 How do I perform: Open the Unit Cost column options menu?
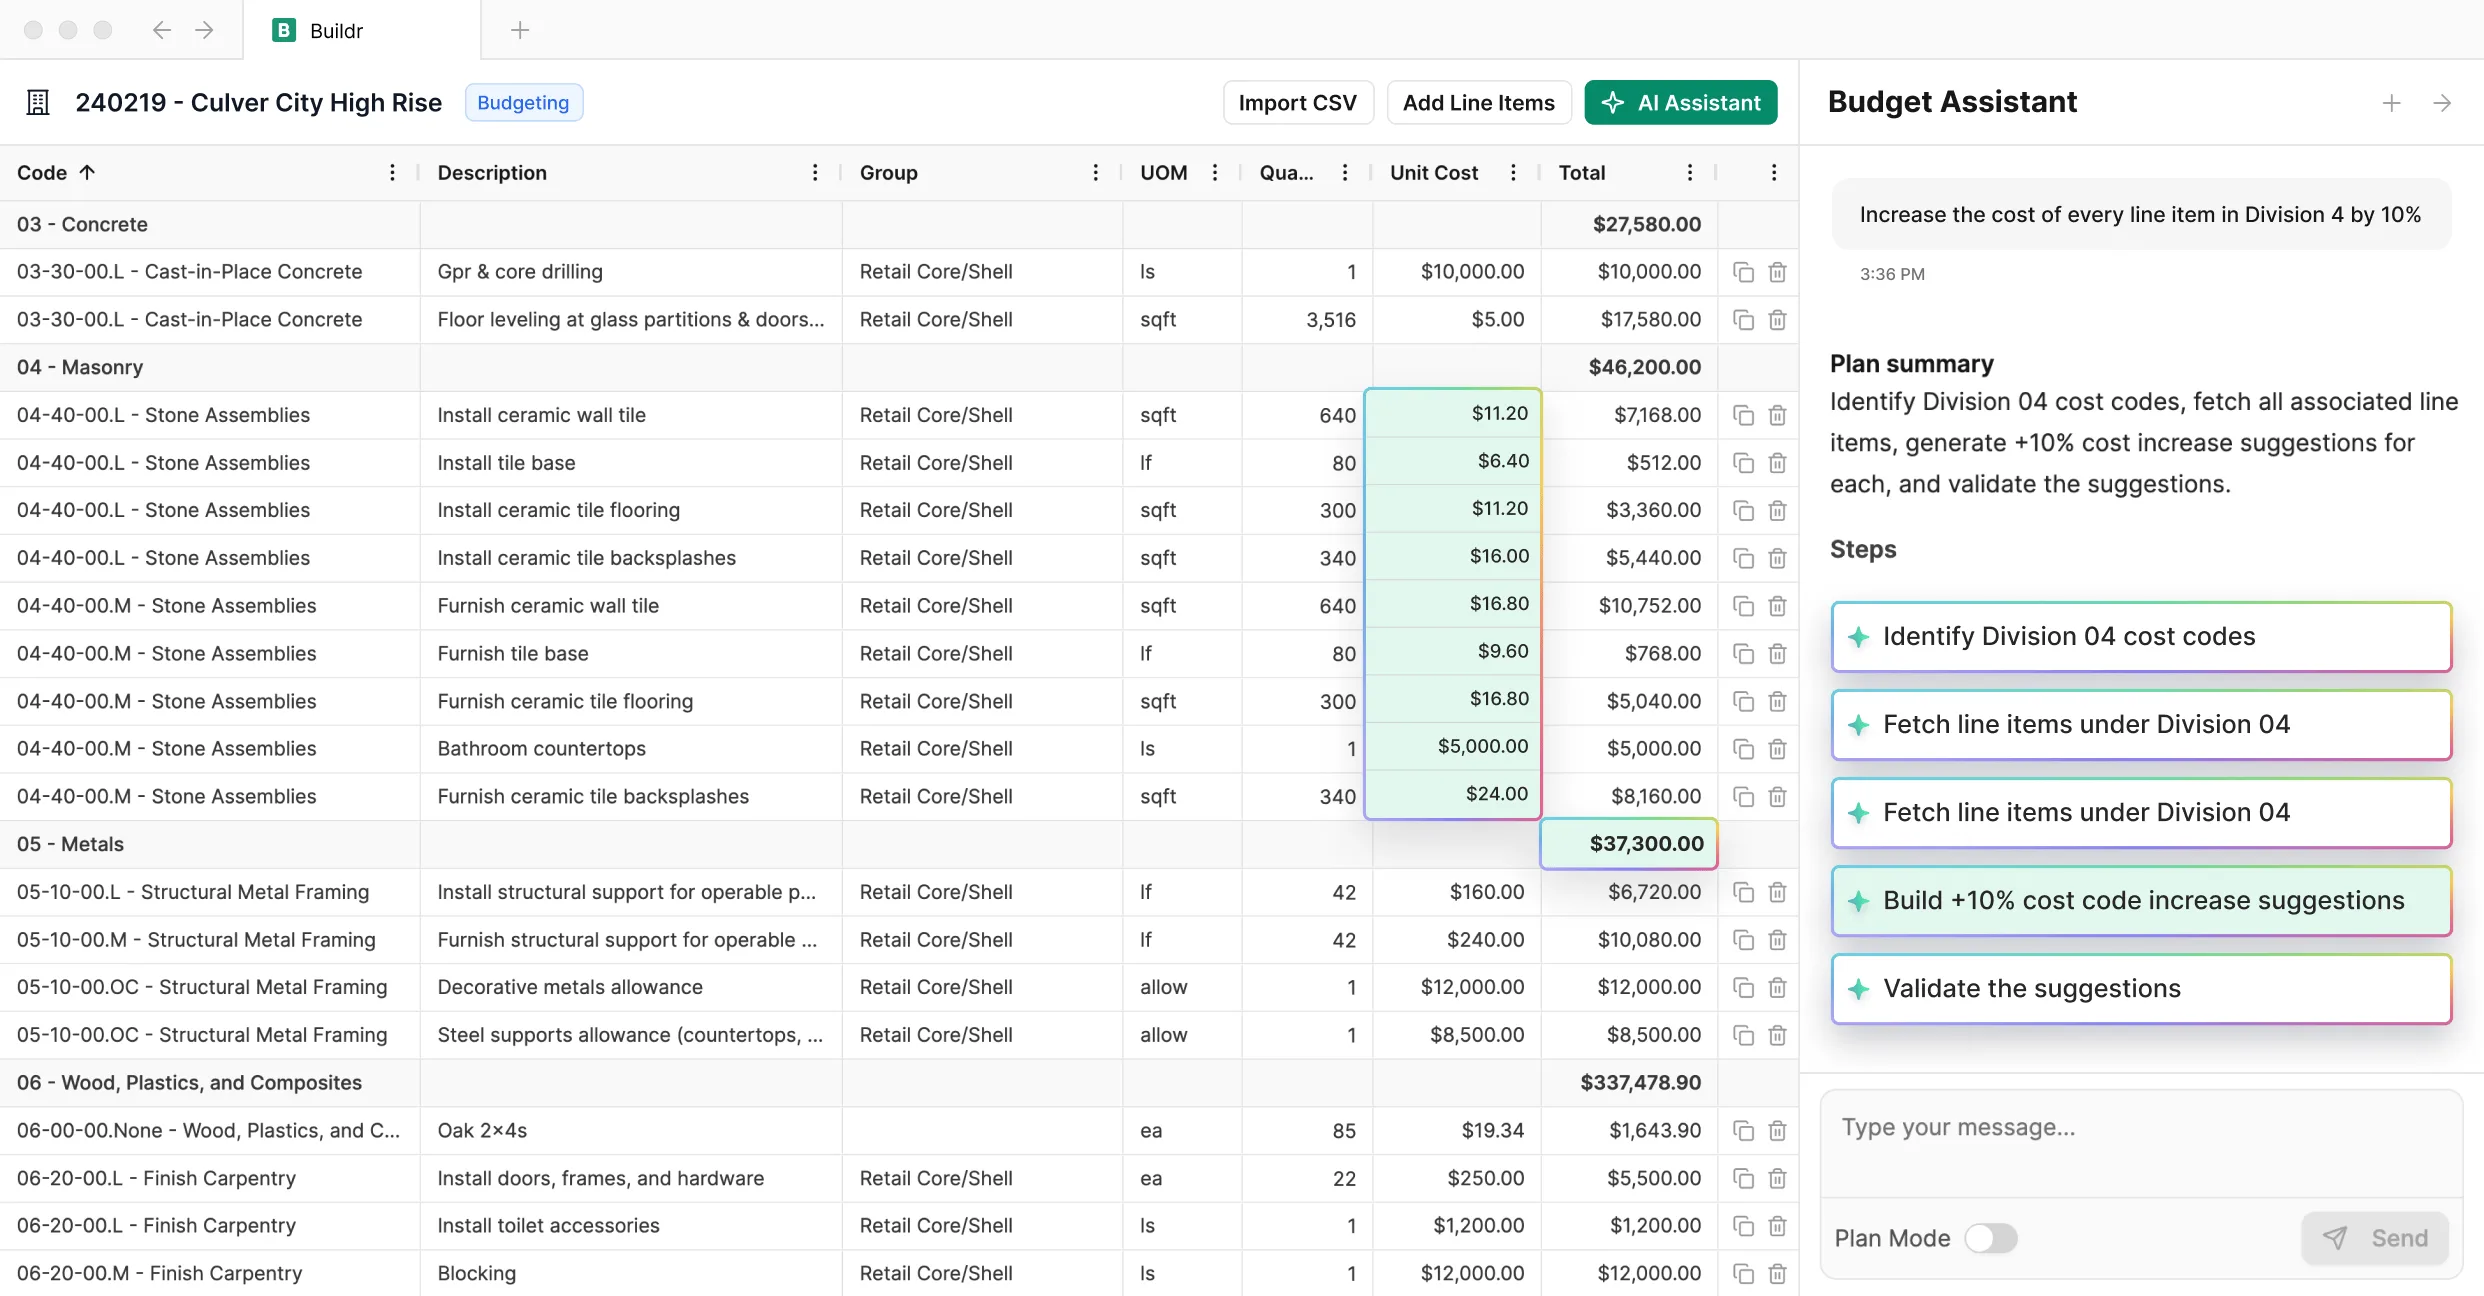point(1513,172)
